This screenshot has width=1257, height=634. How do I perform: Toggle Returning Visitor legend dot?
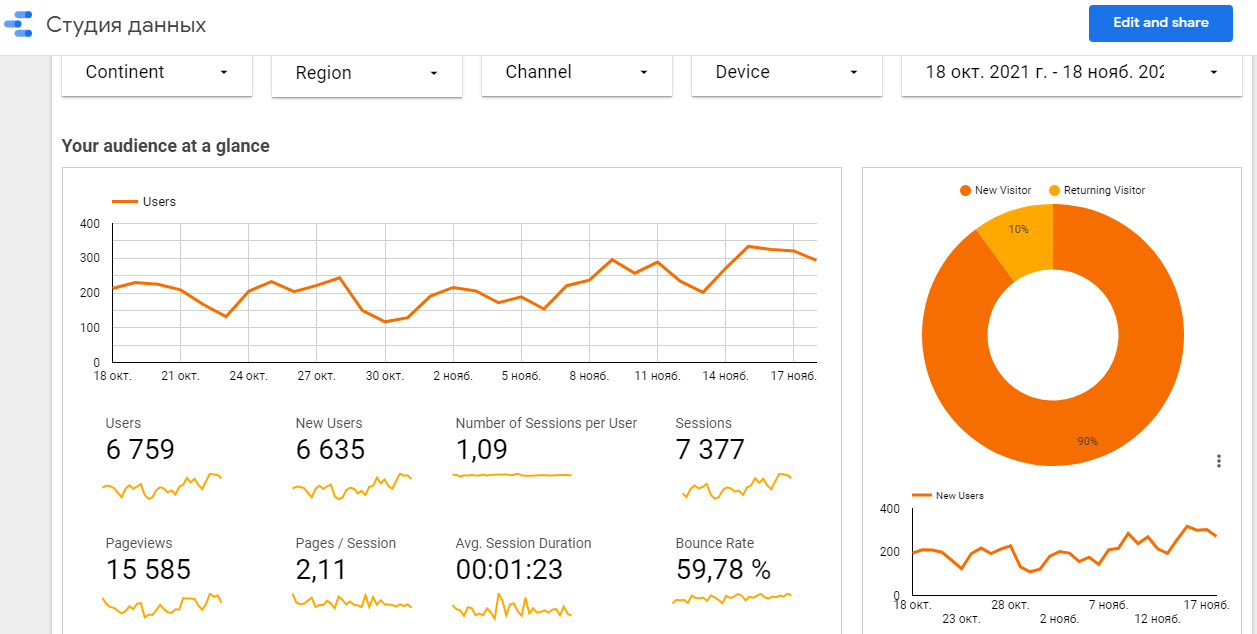[x=1054, y=191]
